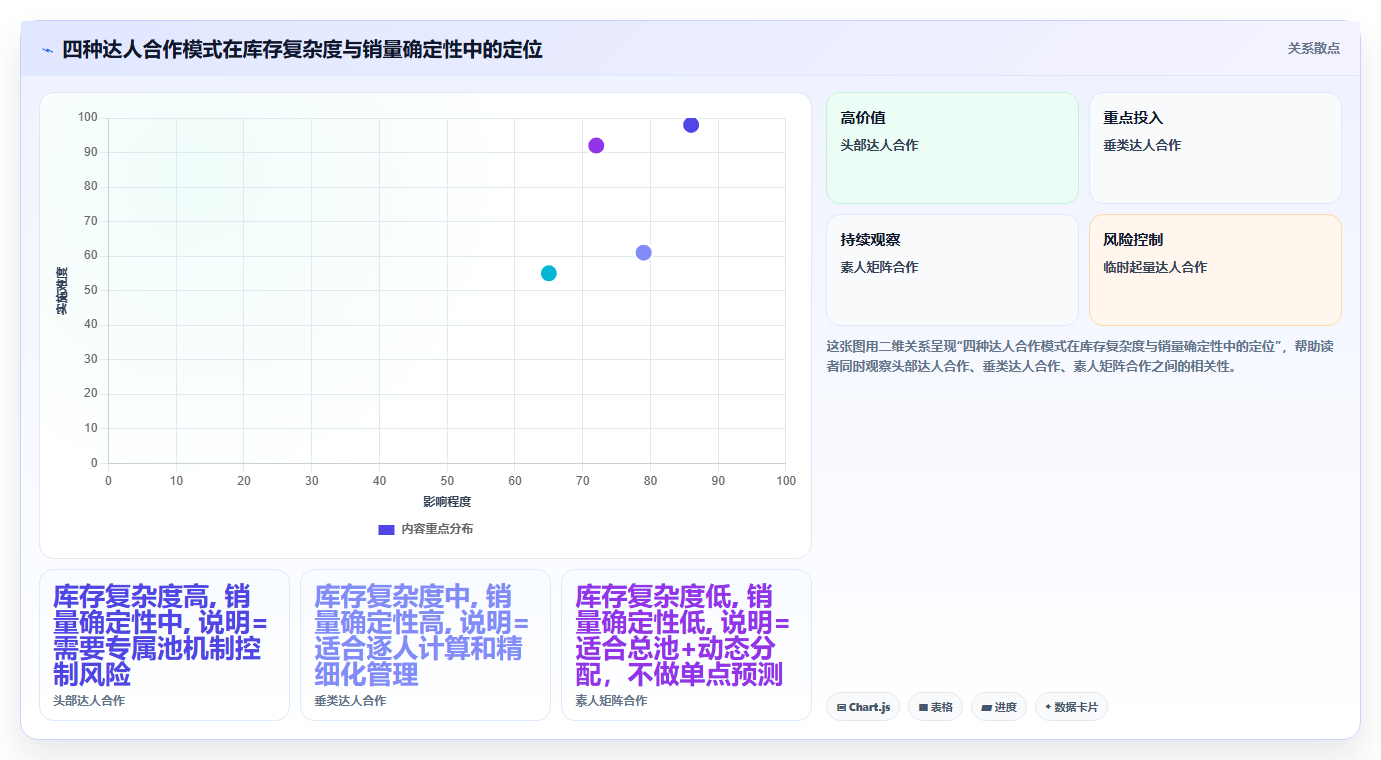1381x760 pixels.
Task: Click the 头部达人合作 text in 高价值 card
Action: [x=879, y=145]
